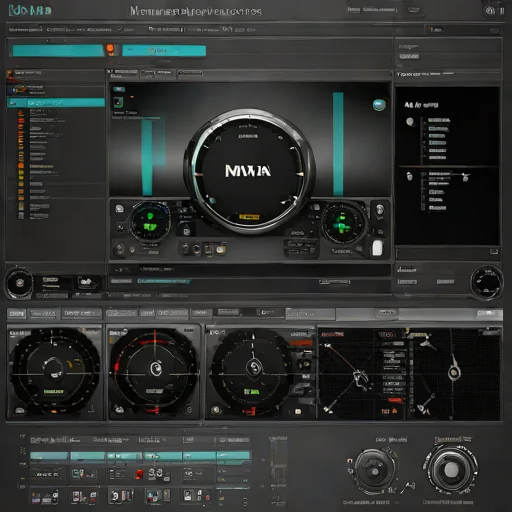Open the radar dial panel with yellow markings
The height and width of the screenshot is (512, 512).
point(55,372)
